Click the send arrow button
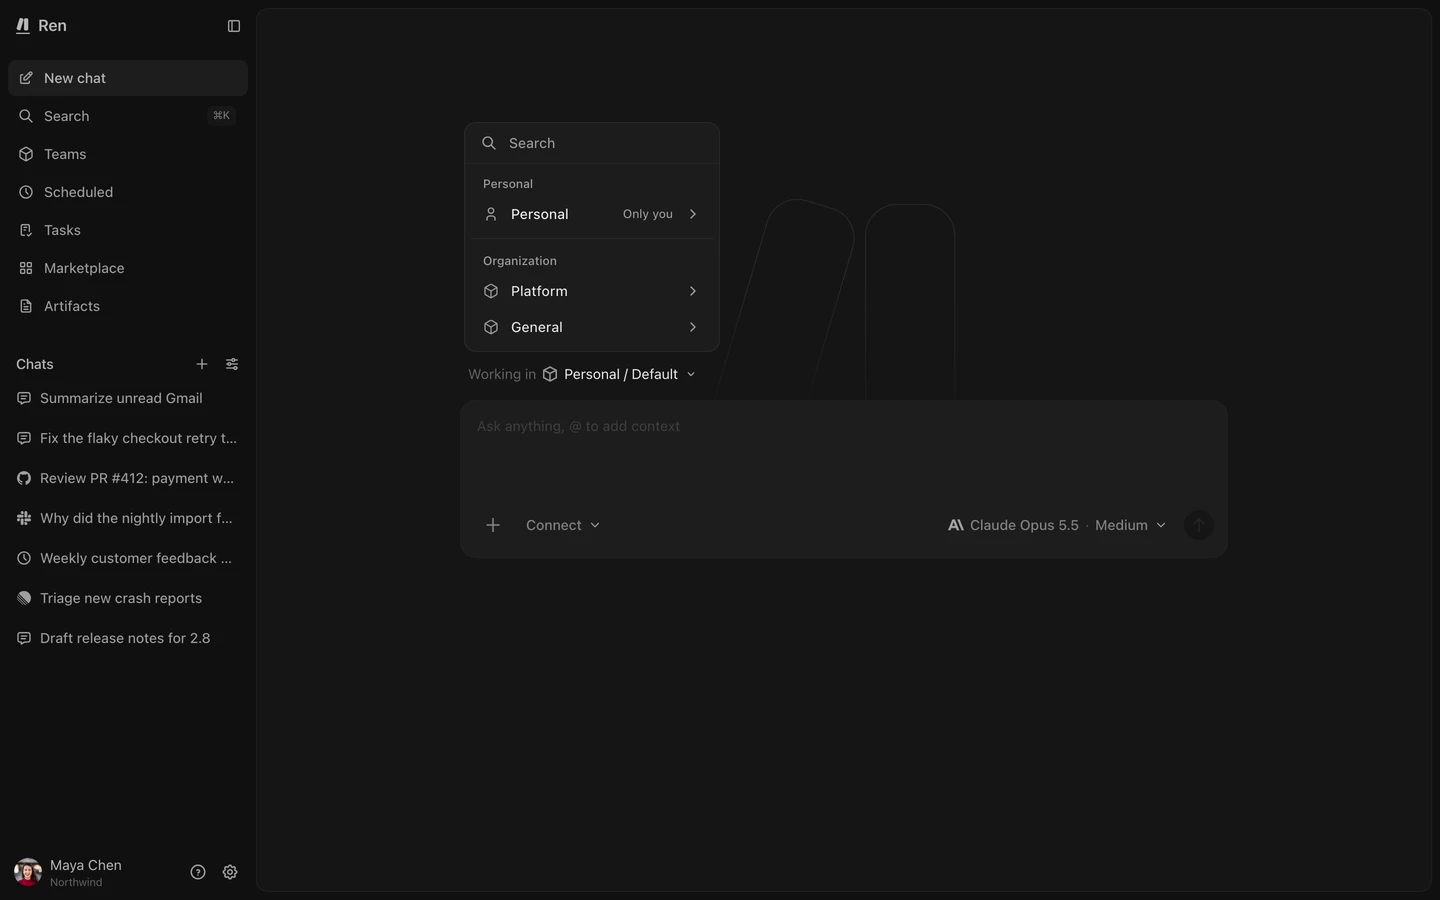1440x900 pixels. (x=1199, y=525)
